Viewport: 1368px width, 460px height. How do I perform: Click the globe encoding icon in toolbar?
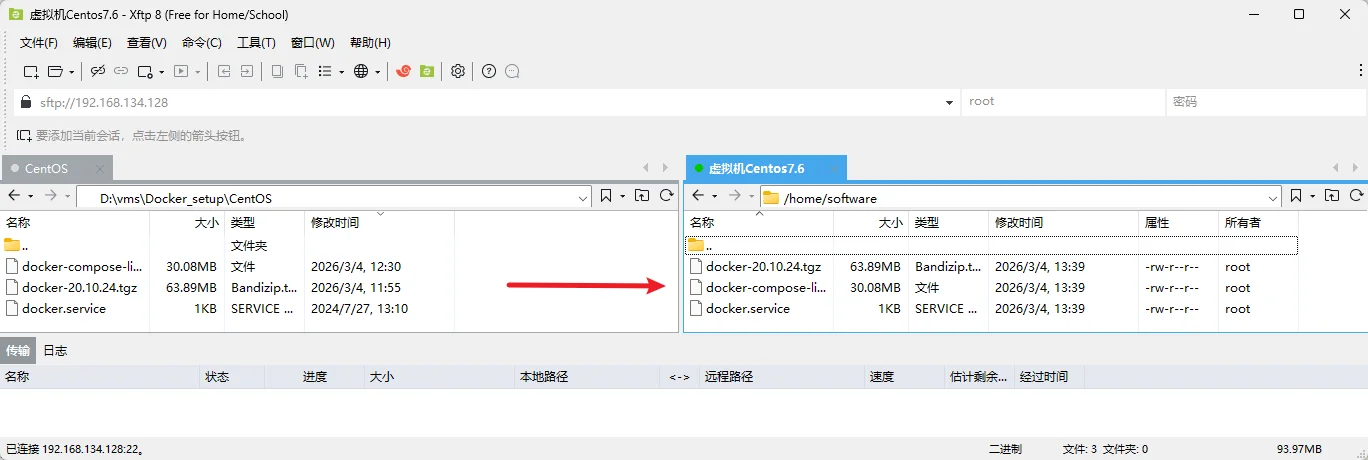(361, 71)
